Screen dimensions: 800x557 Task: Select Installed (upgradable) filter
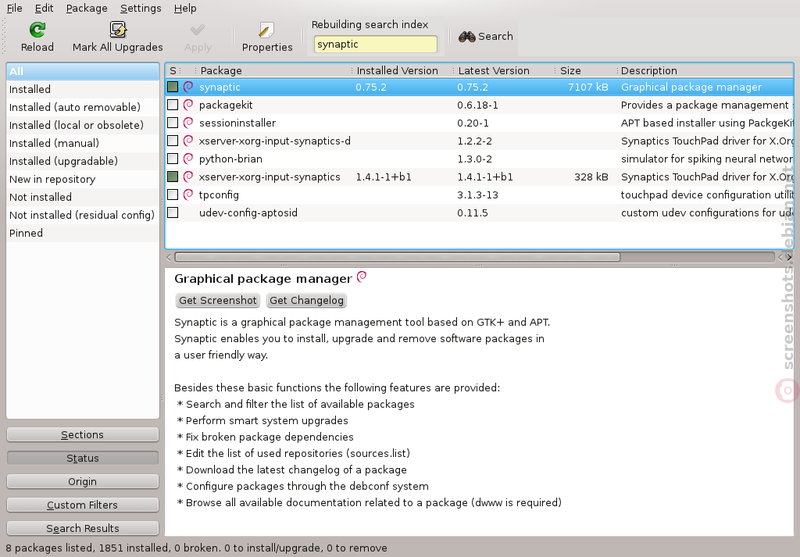point(83,161)
